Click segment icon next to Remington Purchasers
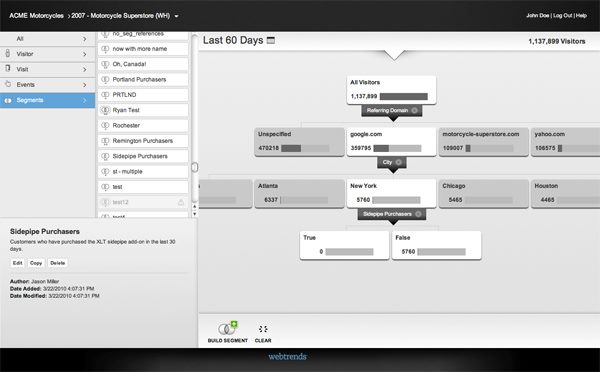The image size is (600, 372). (x=105, y=141)
